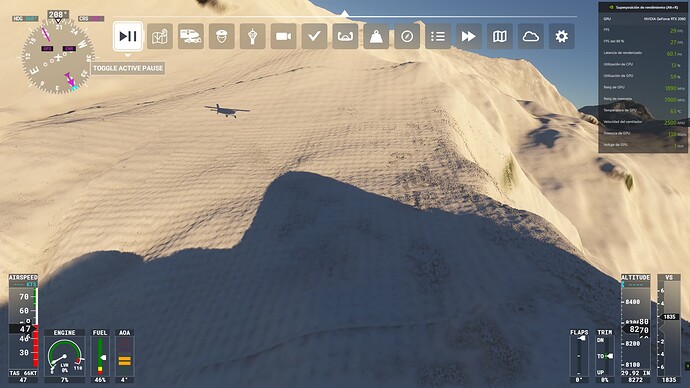Open the map with pin icon panel
690x388 pixels.
click(x=160, y=36)
